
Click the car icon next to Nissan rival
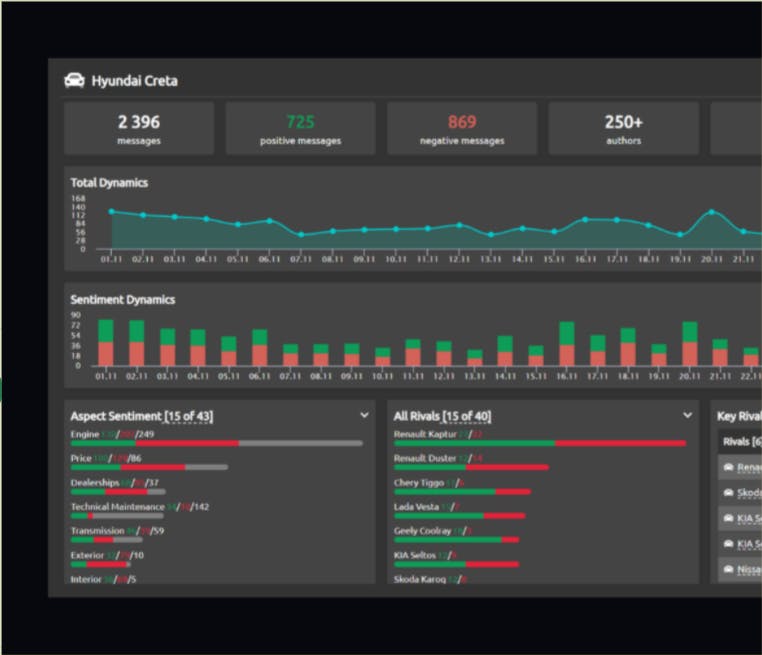click(728, 569)
